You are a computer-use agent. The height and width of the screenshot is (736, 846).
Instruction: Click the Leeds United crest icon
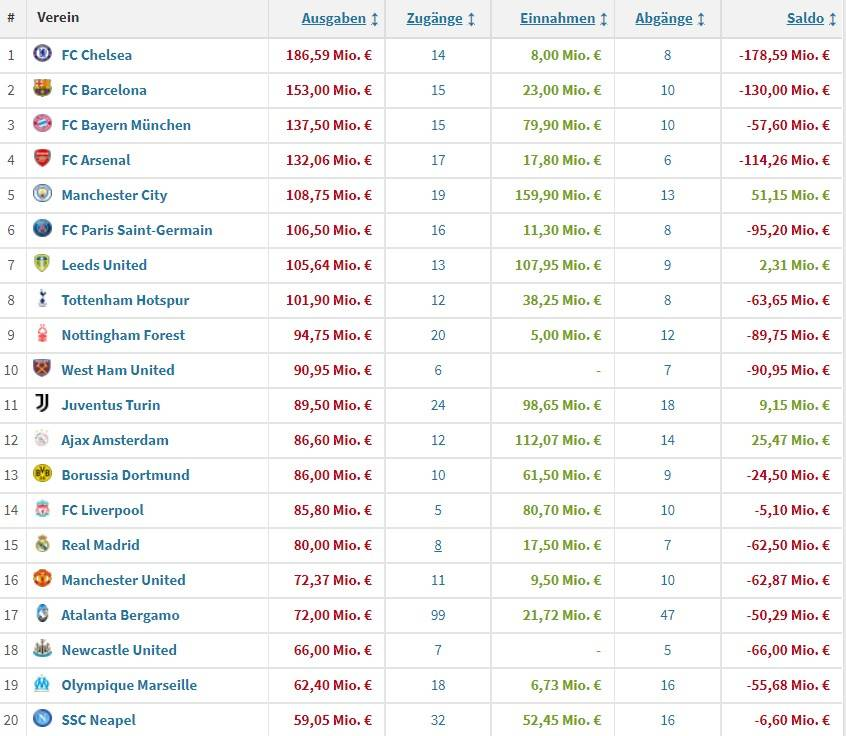click(42, 263)
